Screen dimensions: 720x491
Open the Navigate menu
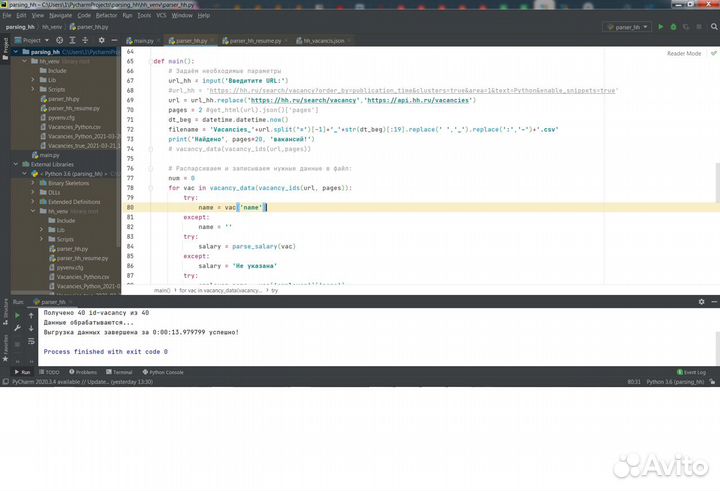[61, 15]
